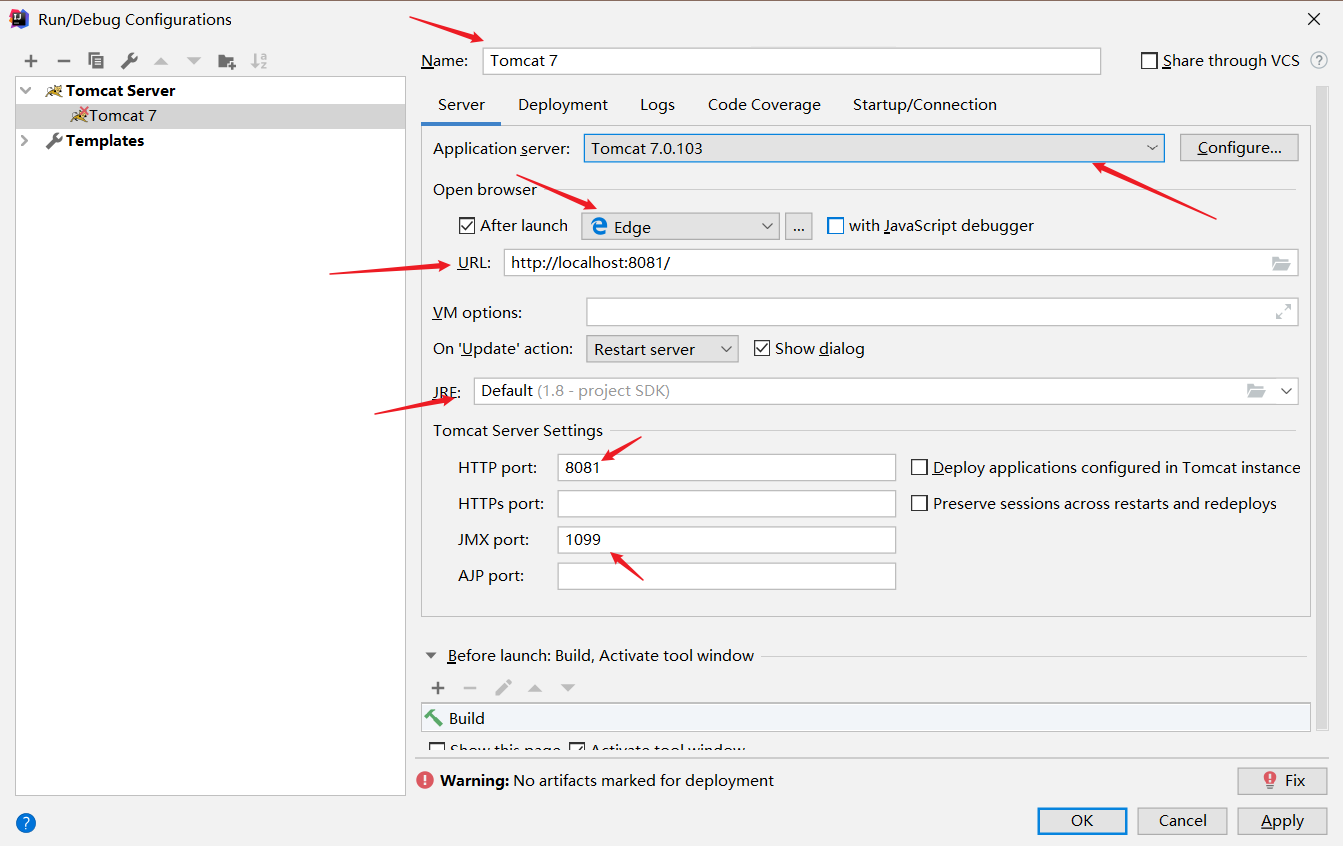Add a Before launch task

coord(437,687)
